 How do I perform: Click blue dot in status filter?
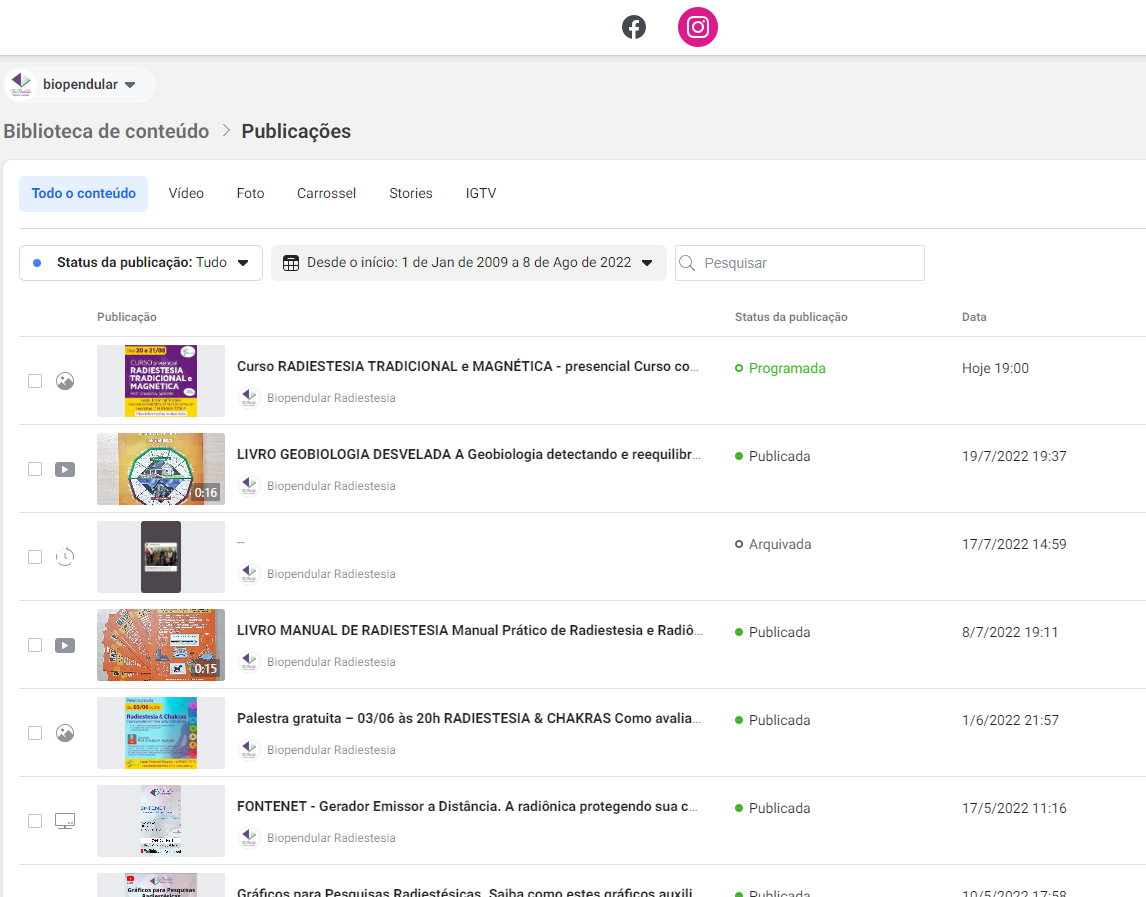tap(37, 262)
